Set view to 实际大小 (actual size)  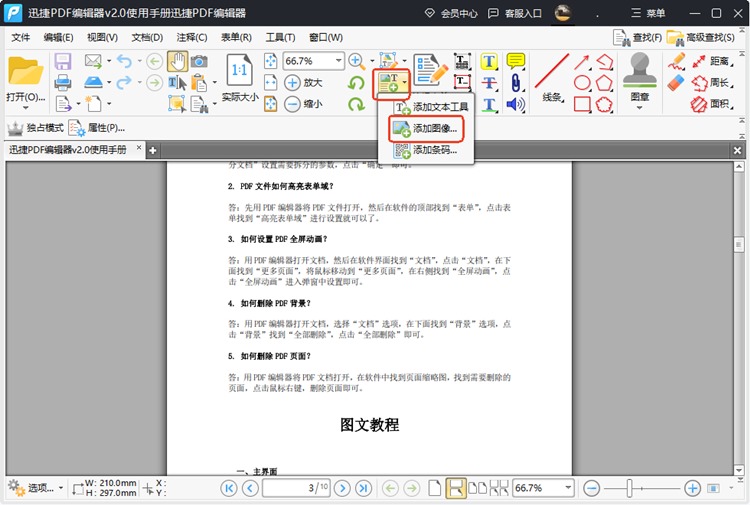(x=240, y=79)
